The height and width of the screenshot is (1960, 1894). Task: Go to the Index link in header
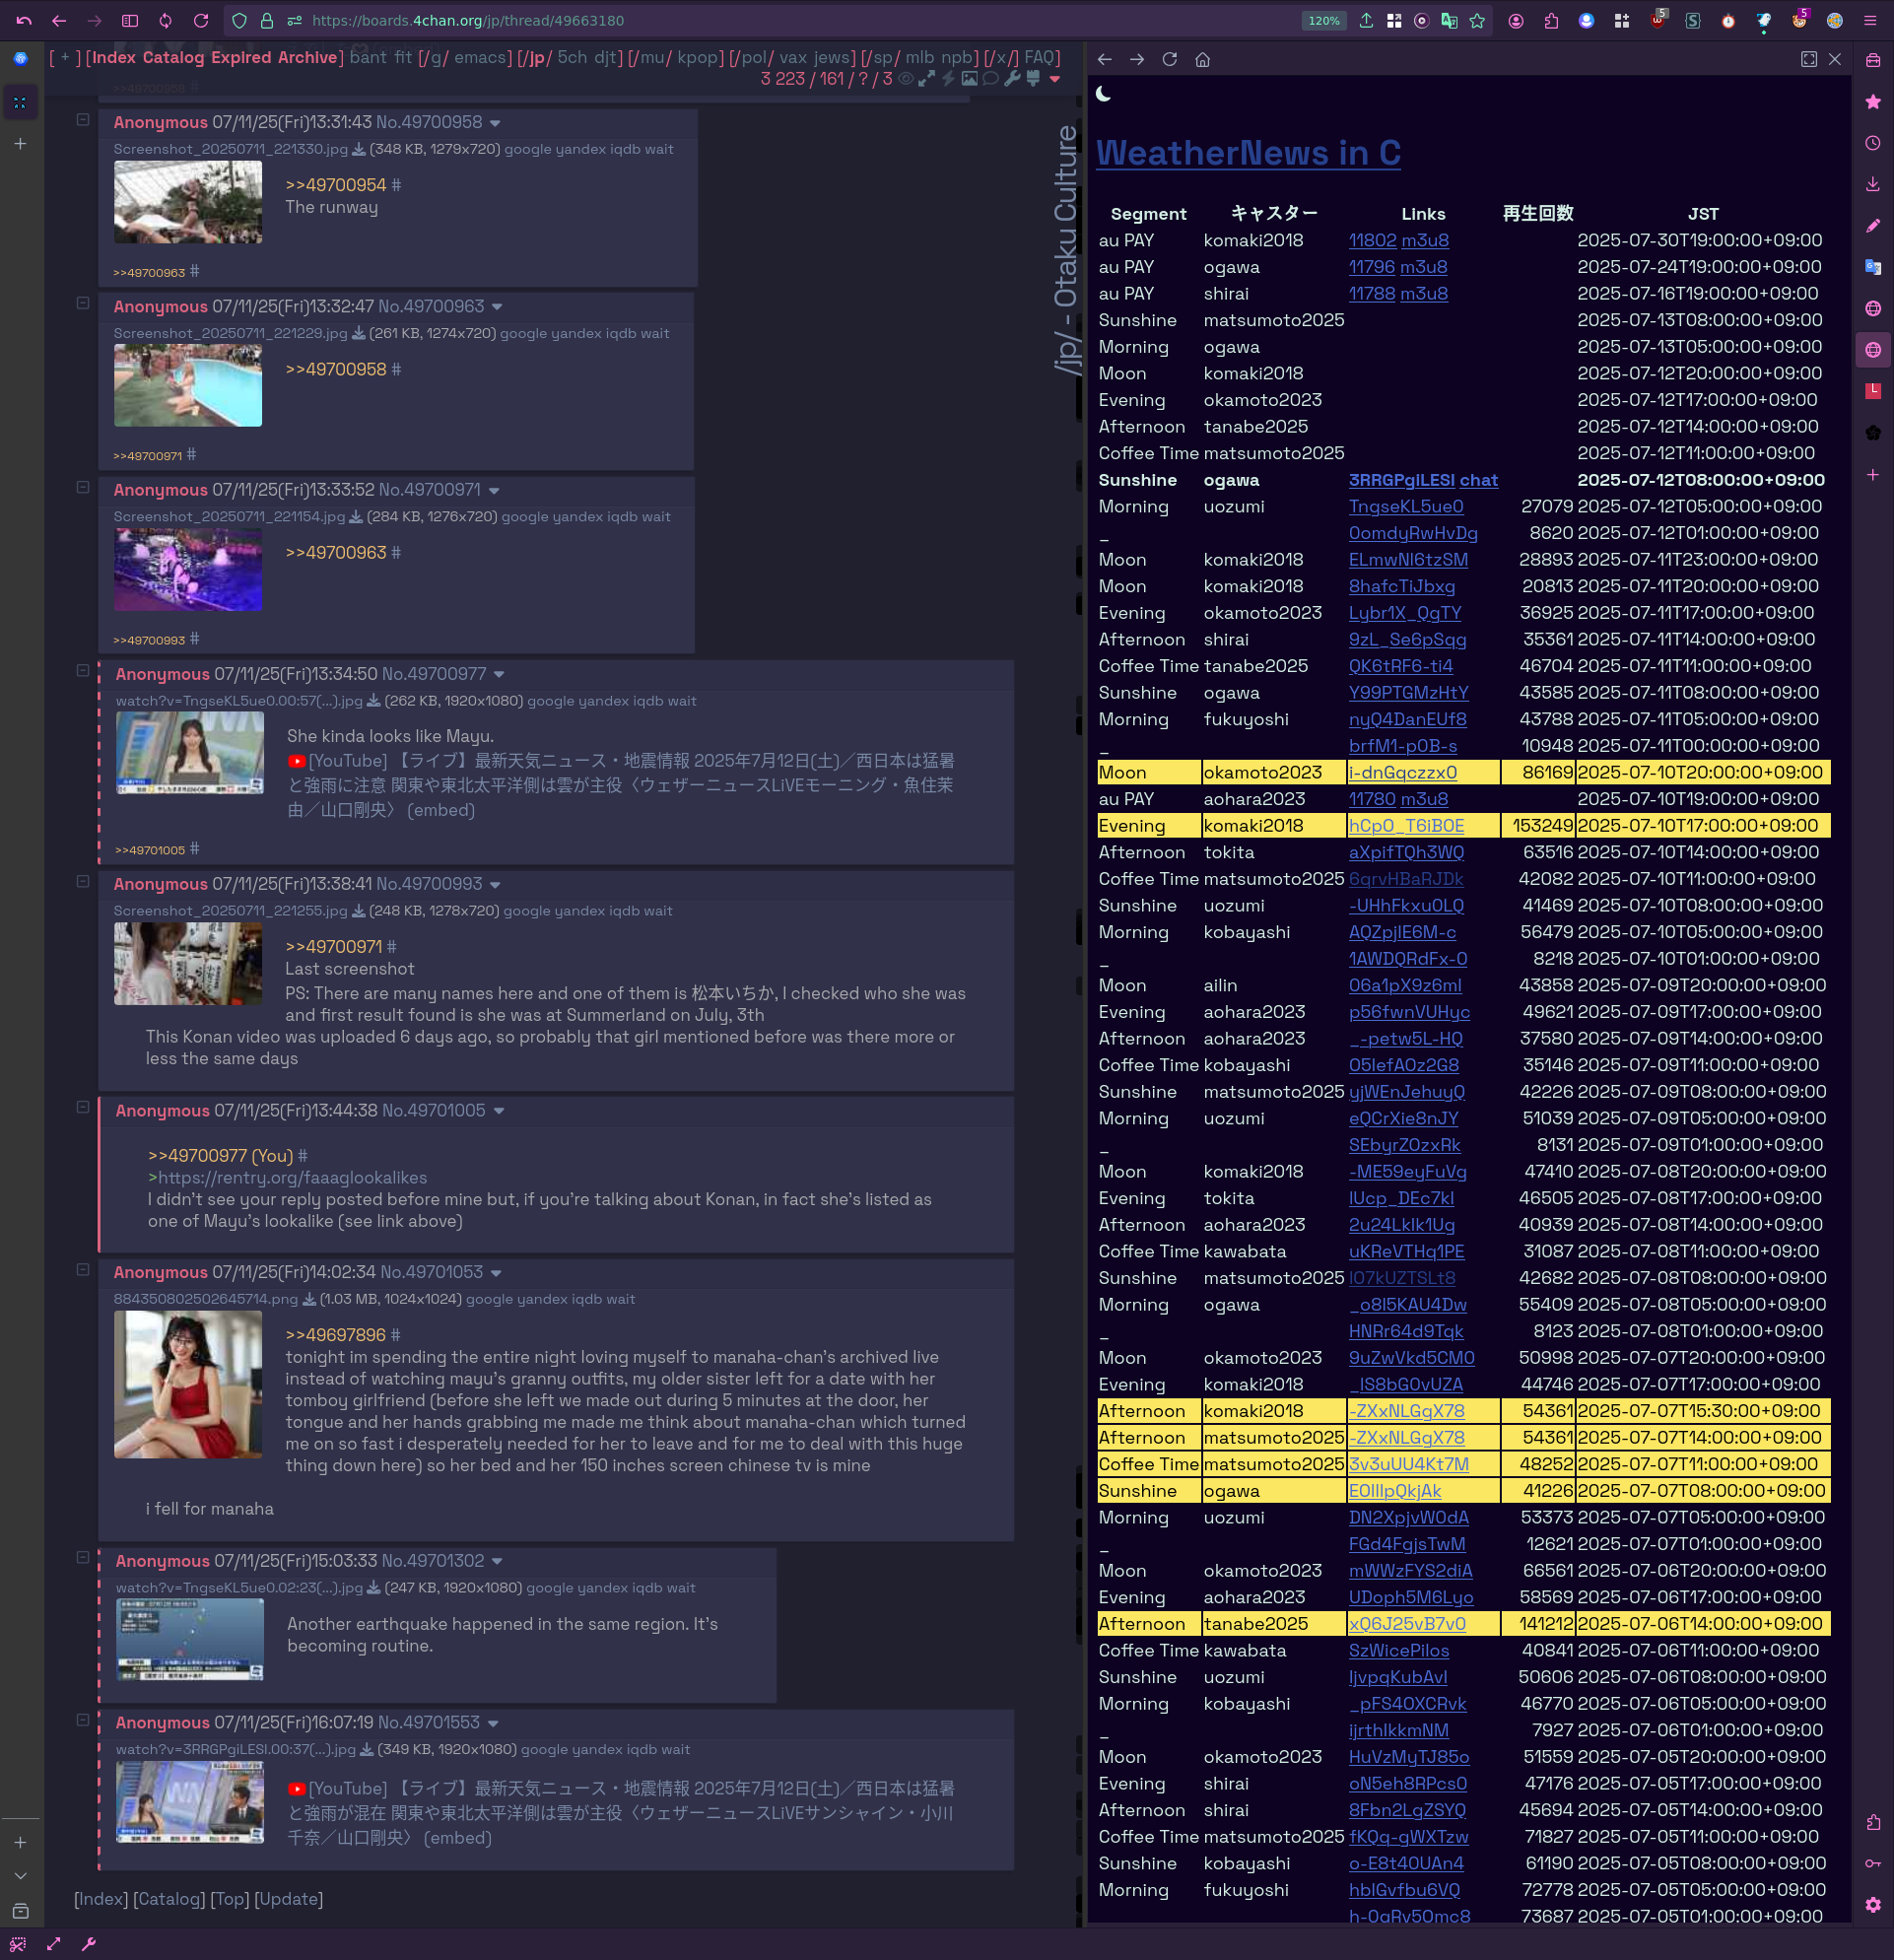pyautogui.click(x=114, y=57)
